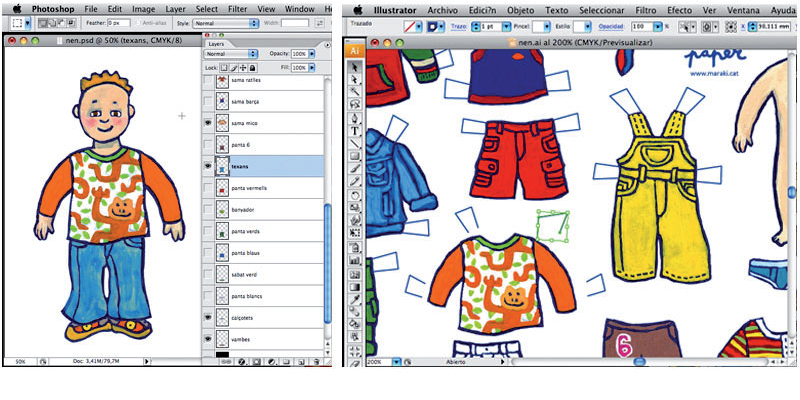This screenshot has height=400, width=800.
Task: Show the banyador layer
Action: (x=208, y=210)
